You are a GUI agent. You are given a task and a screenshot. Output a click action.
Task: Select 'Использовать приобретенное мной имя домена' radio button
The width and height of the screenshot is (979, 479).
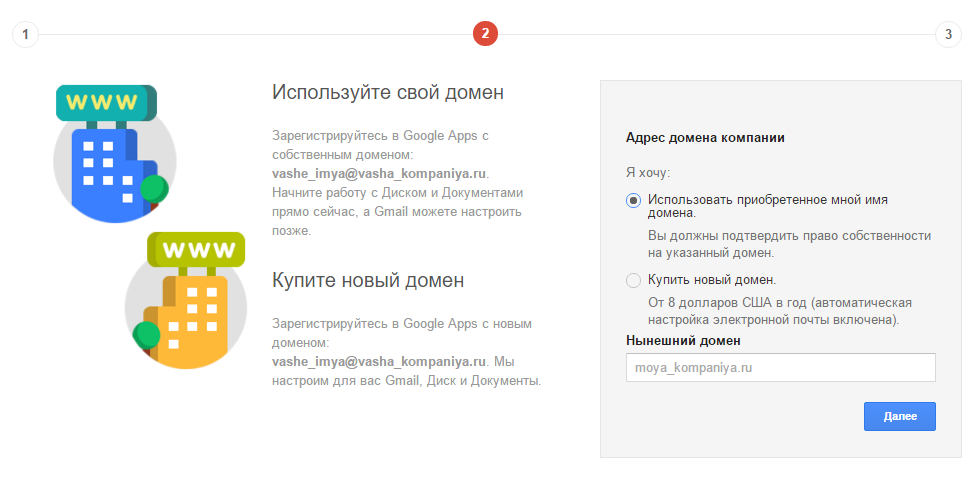[633, 200]
